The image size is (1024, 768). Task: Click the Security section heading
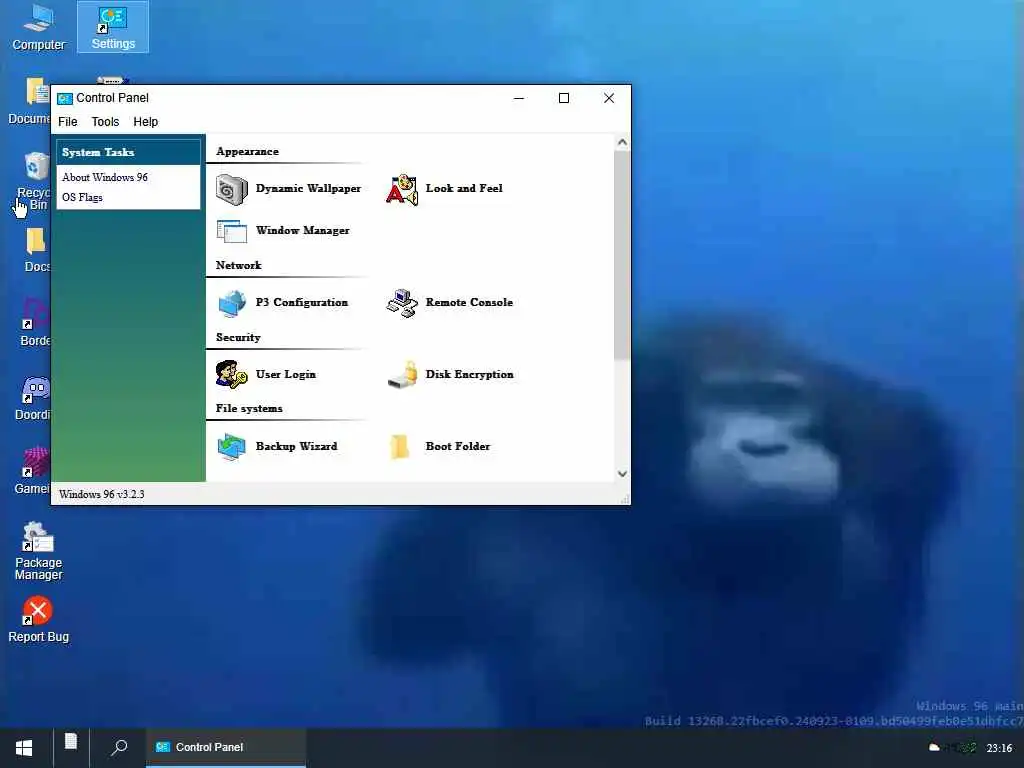(238, 338)
